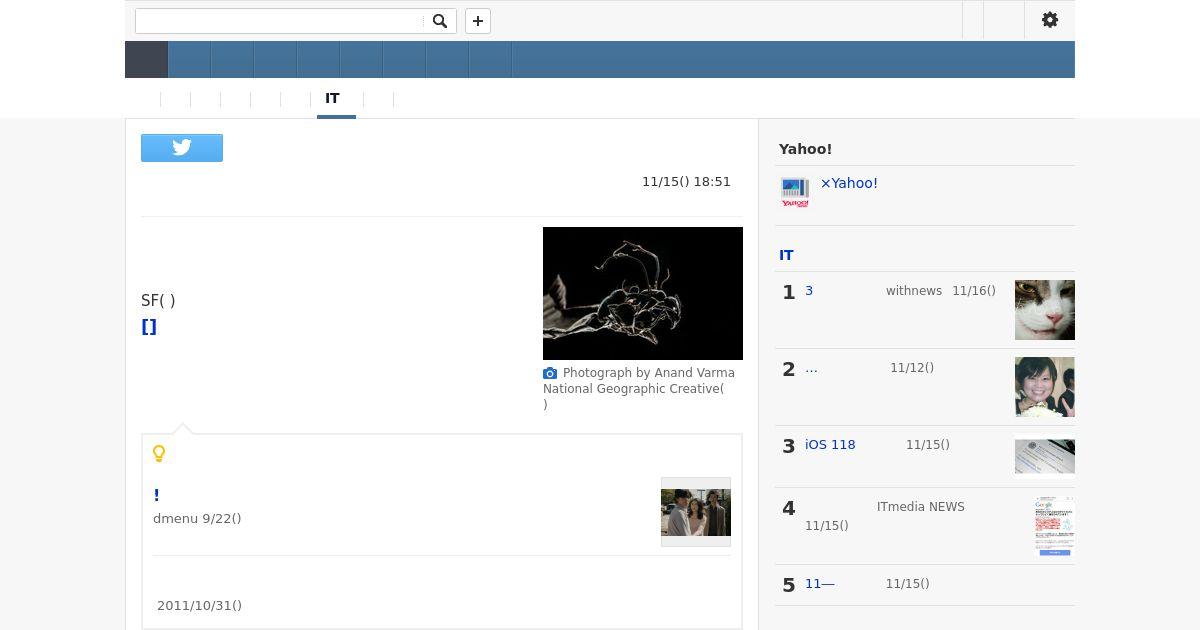Click the plus button beside search
Screen dimensions: 1200x630
[x=478, y=21]
